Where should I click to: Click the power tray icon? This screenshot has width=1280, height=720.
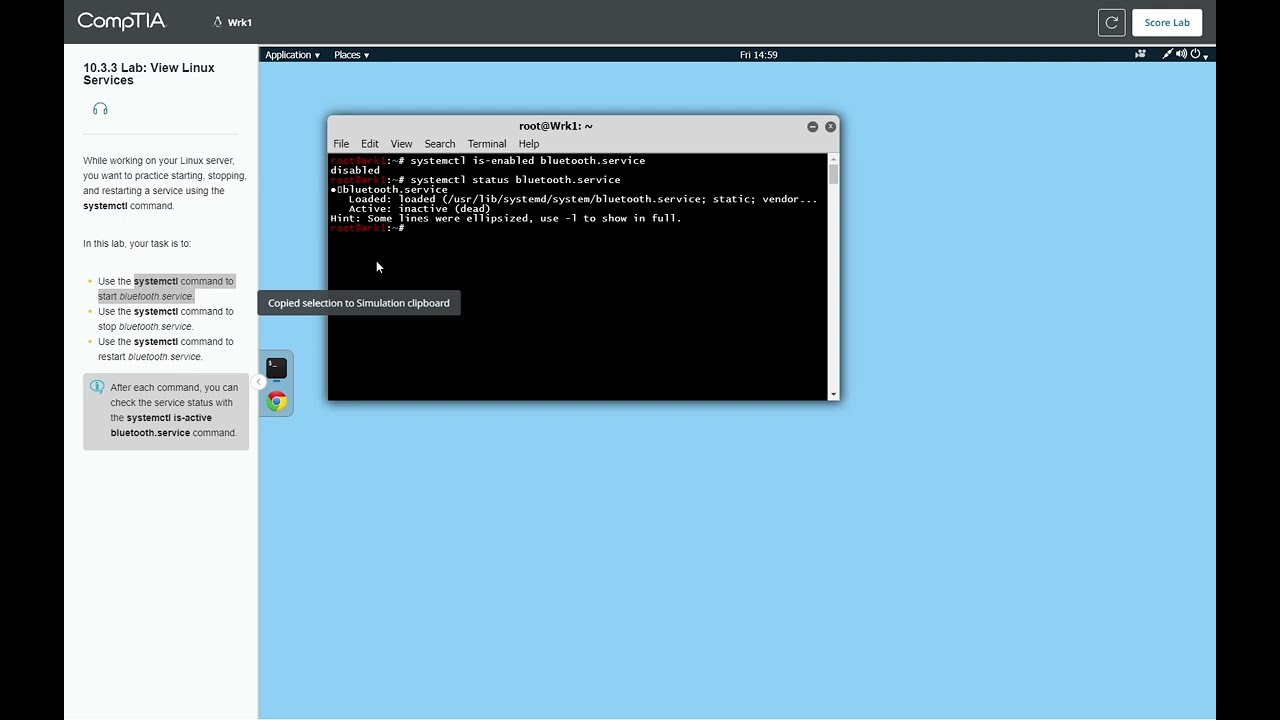(1195, 55)
